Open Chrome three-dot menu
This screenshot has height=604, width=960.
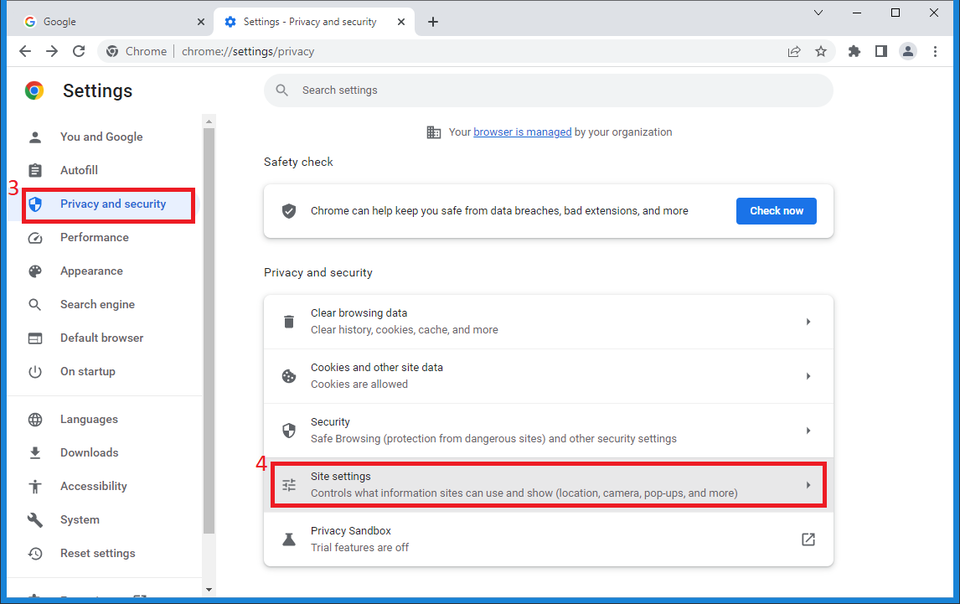[936, 51]
